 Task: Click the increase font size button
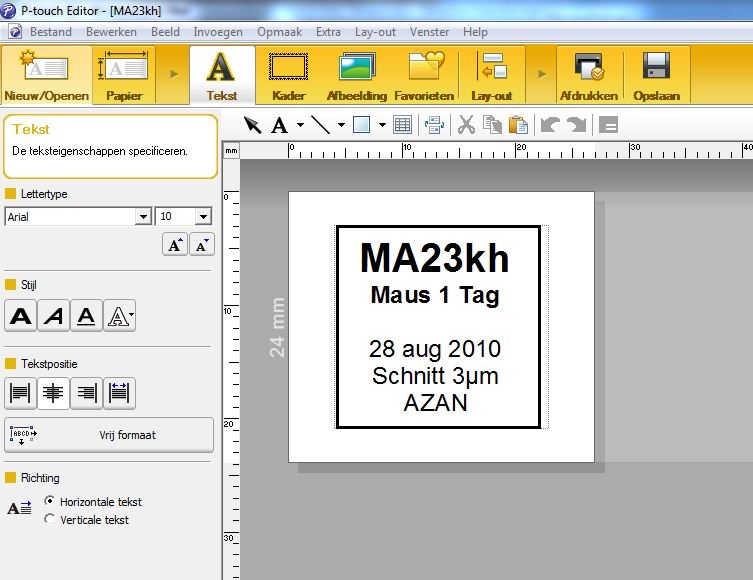(176, 245)
